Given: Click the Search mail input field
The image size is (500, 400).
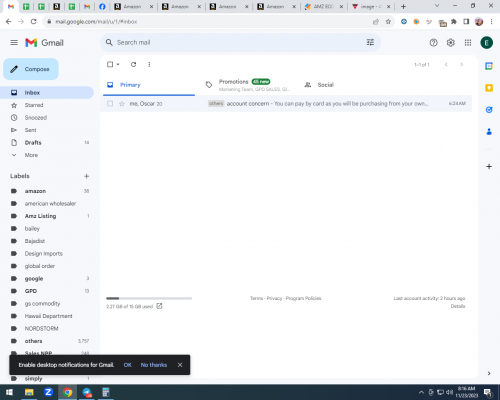Looking at the screenshot, I should [240, 42].
